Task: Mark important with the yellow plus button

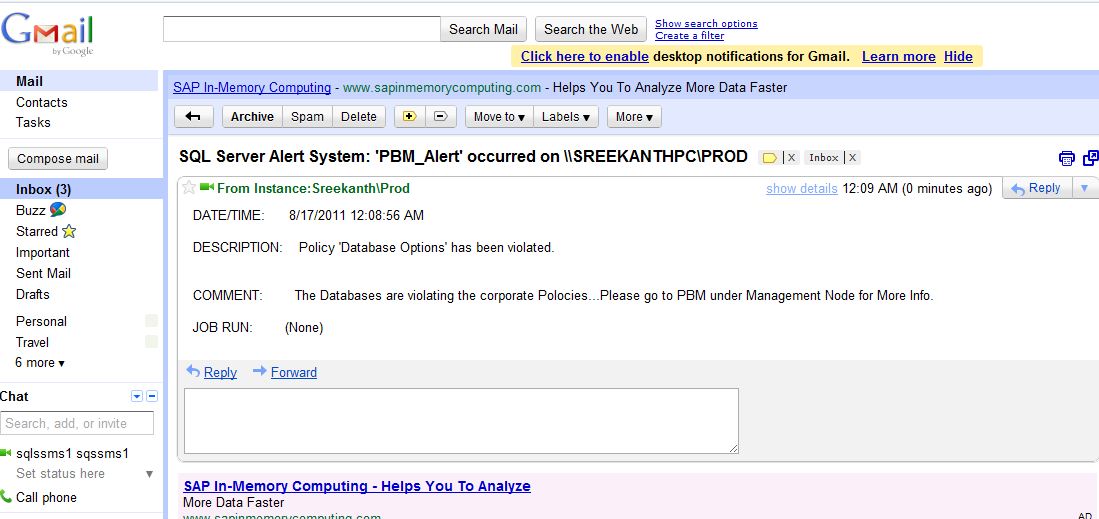Action: pos(408,117)
